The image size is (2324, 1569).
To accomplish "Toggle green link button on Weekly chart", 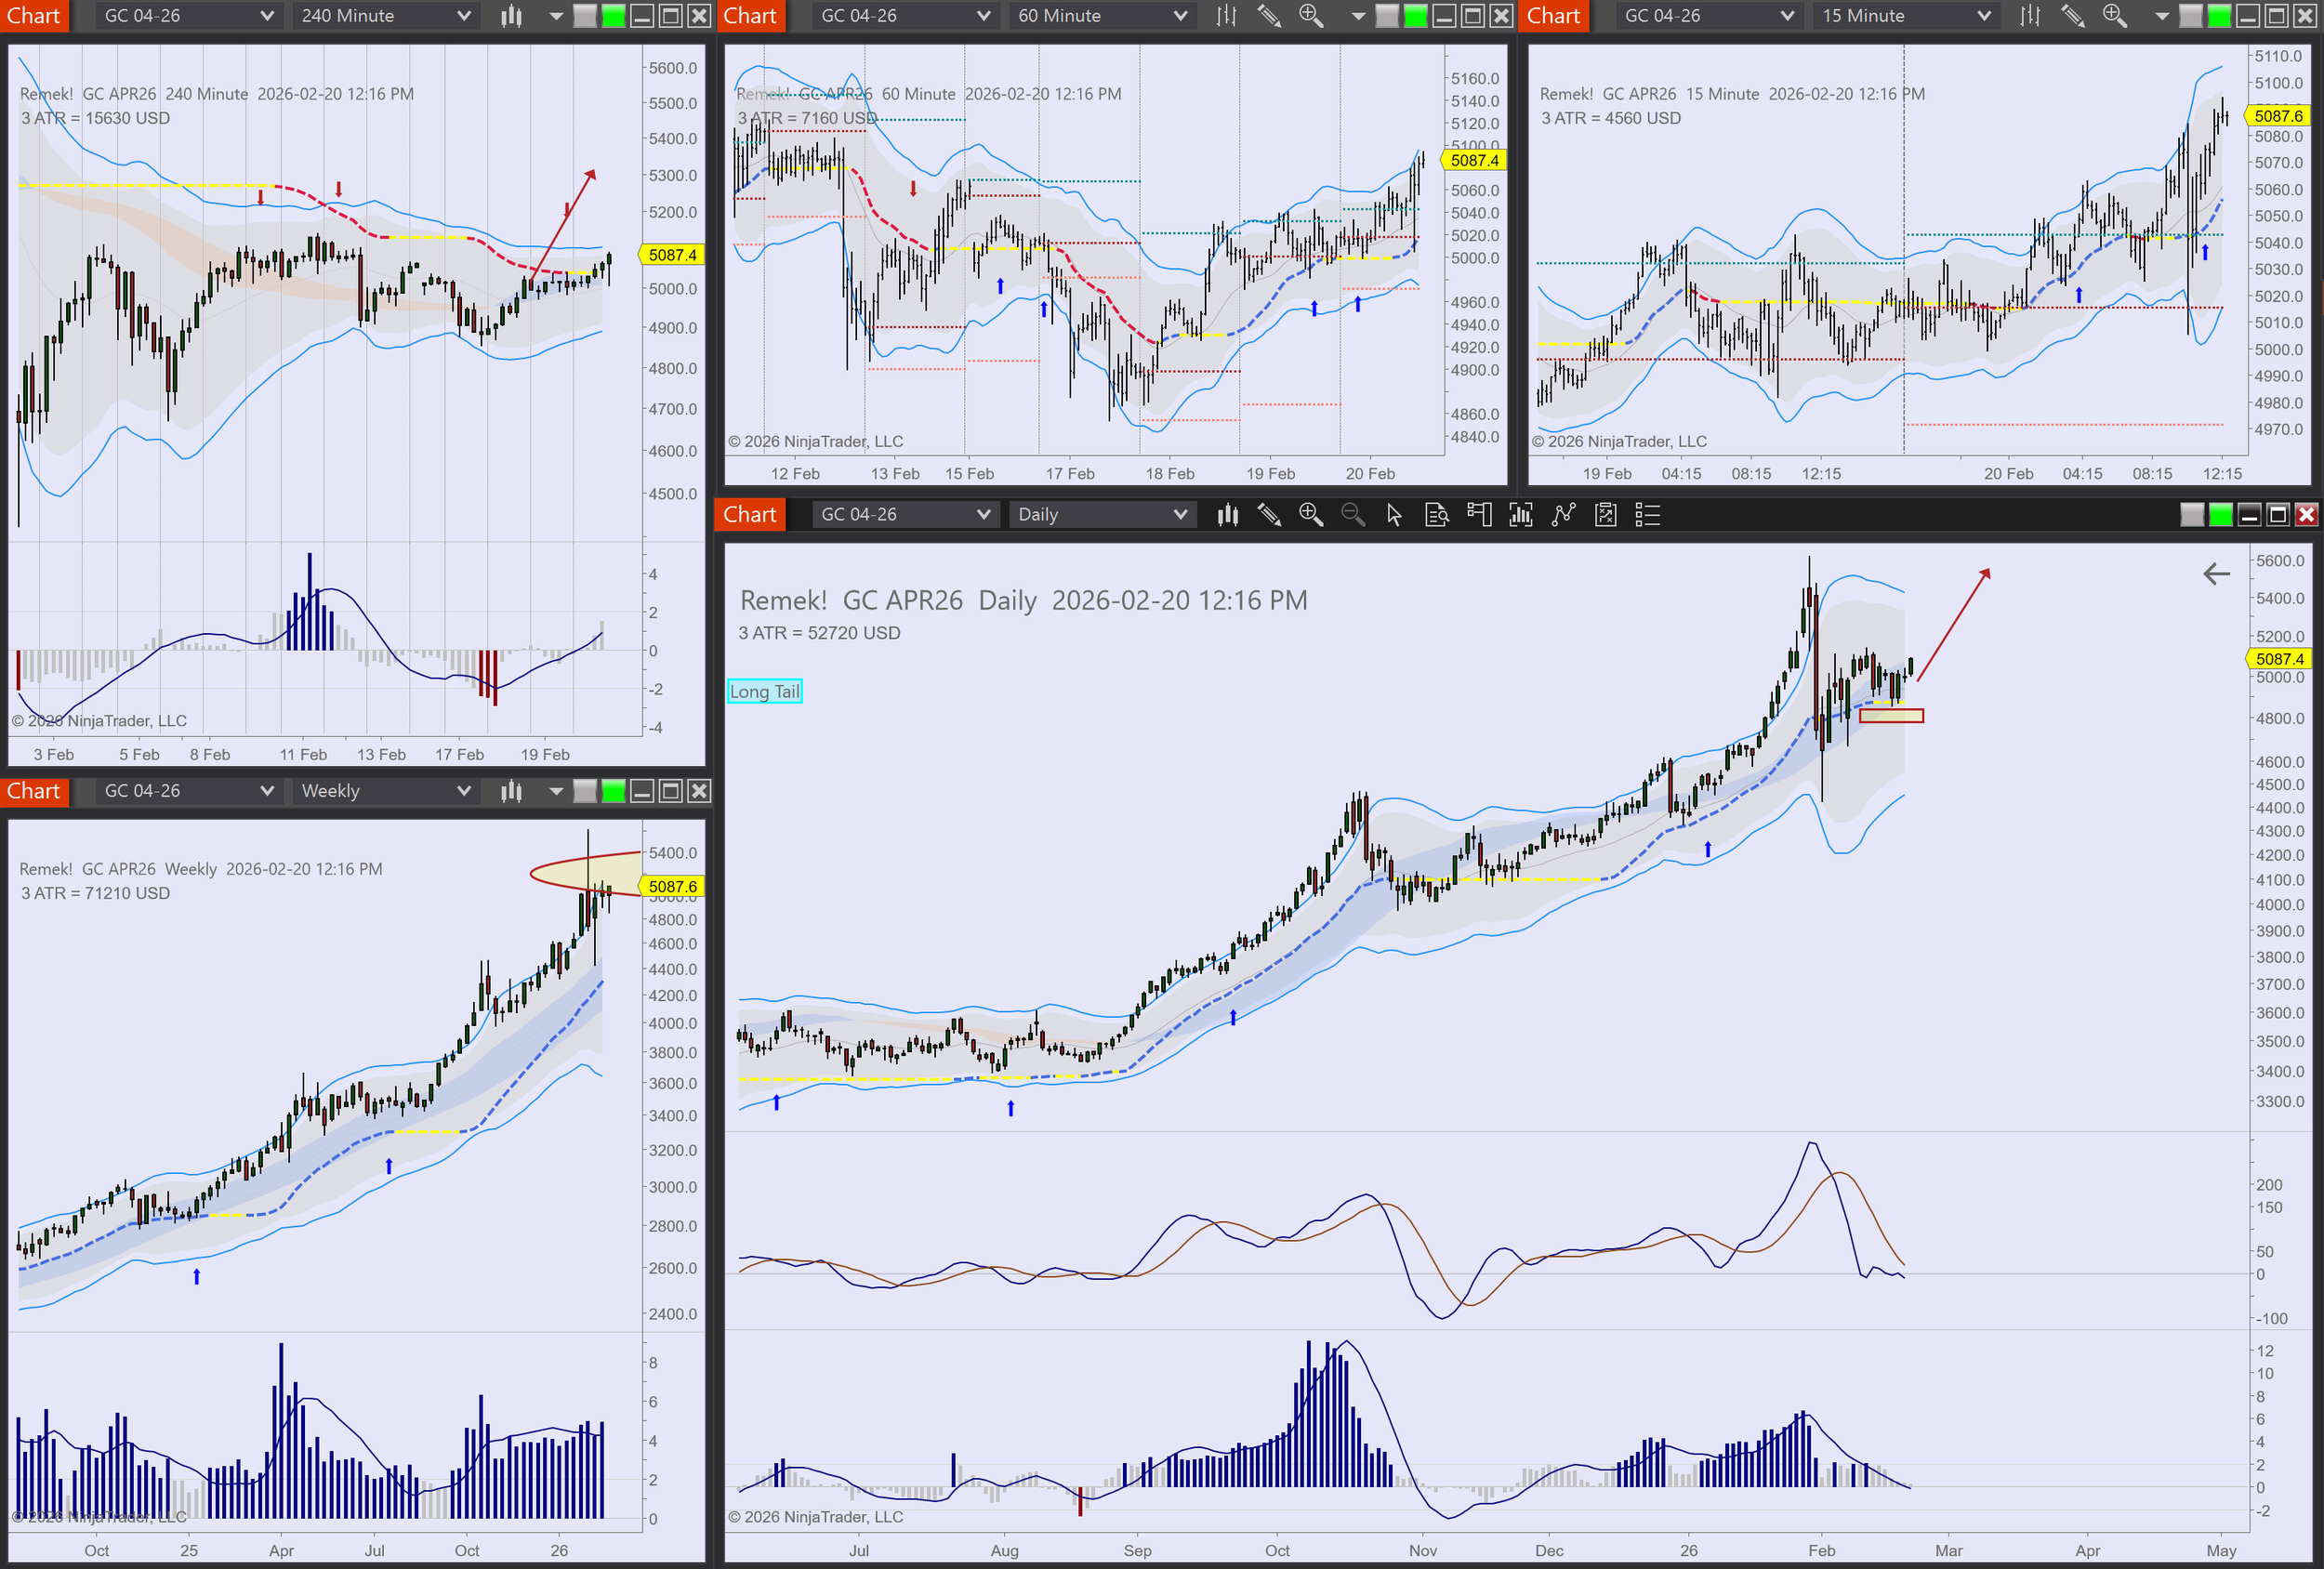I will [x=613, y=791].
